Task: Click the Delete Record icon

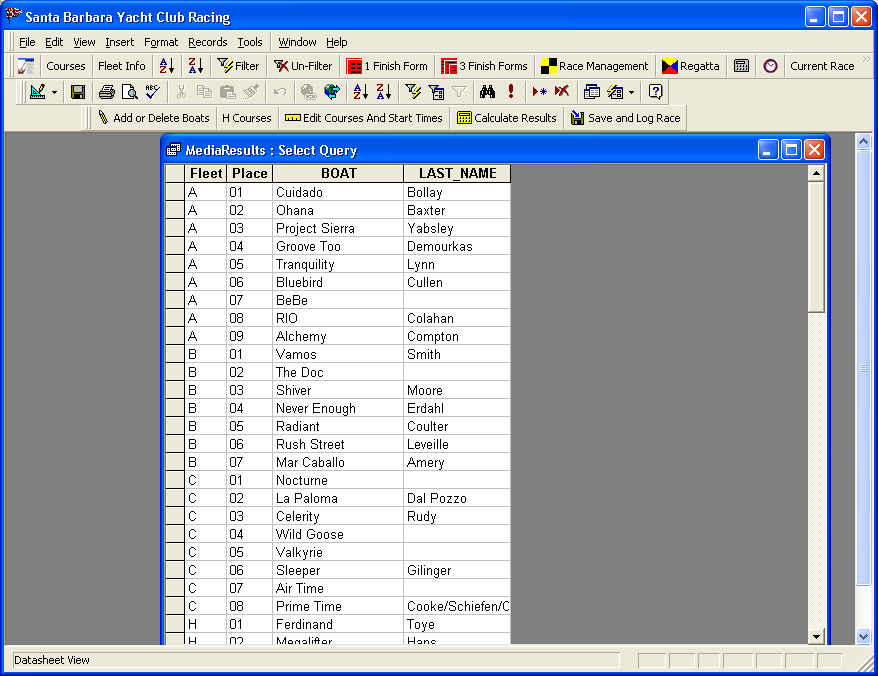Action: [x=562, y=92]
